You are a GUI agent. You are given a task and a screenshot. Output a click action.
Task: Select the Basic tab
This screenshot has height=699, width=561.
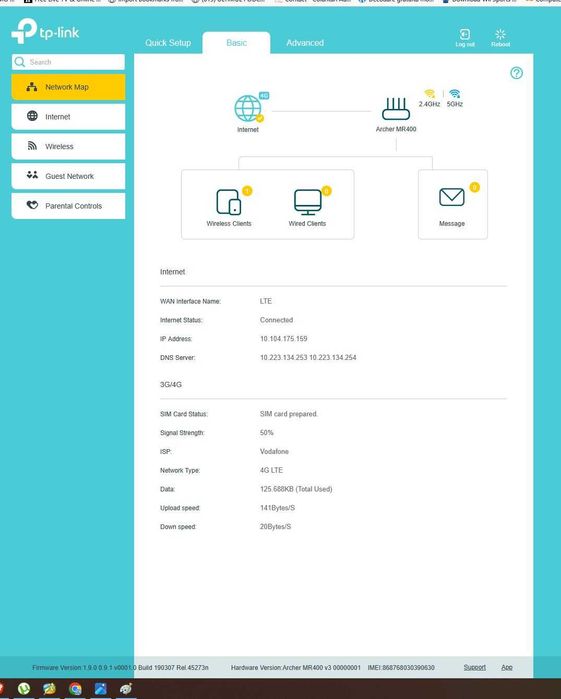pyautogui.click(x=236, y=43)
